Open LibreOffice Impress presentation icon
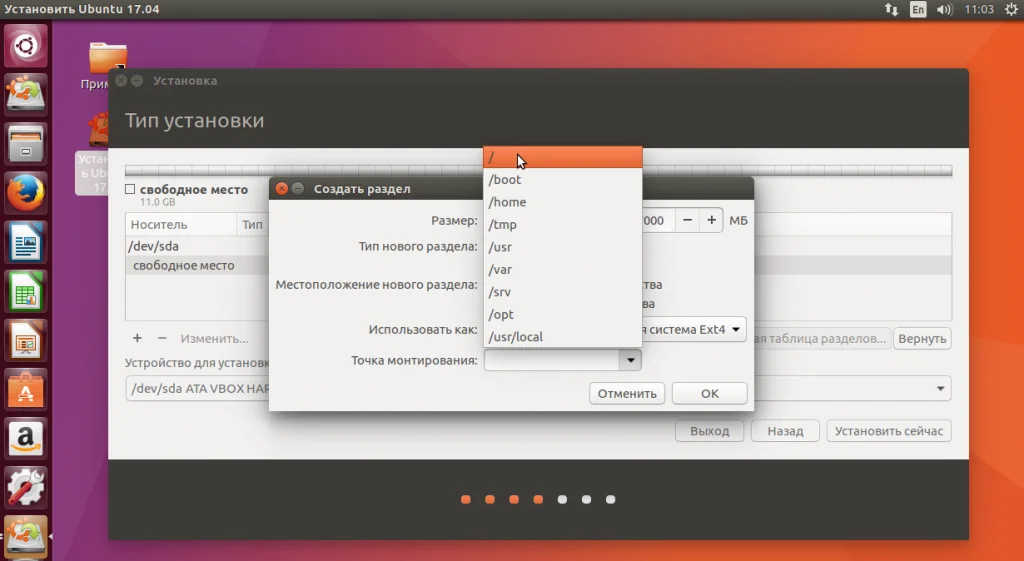Image resolution: width=1024 pixels, height=561 pixels. [25, 340]
